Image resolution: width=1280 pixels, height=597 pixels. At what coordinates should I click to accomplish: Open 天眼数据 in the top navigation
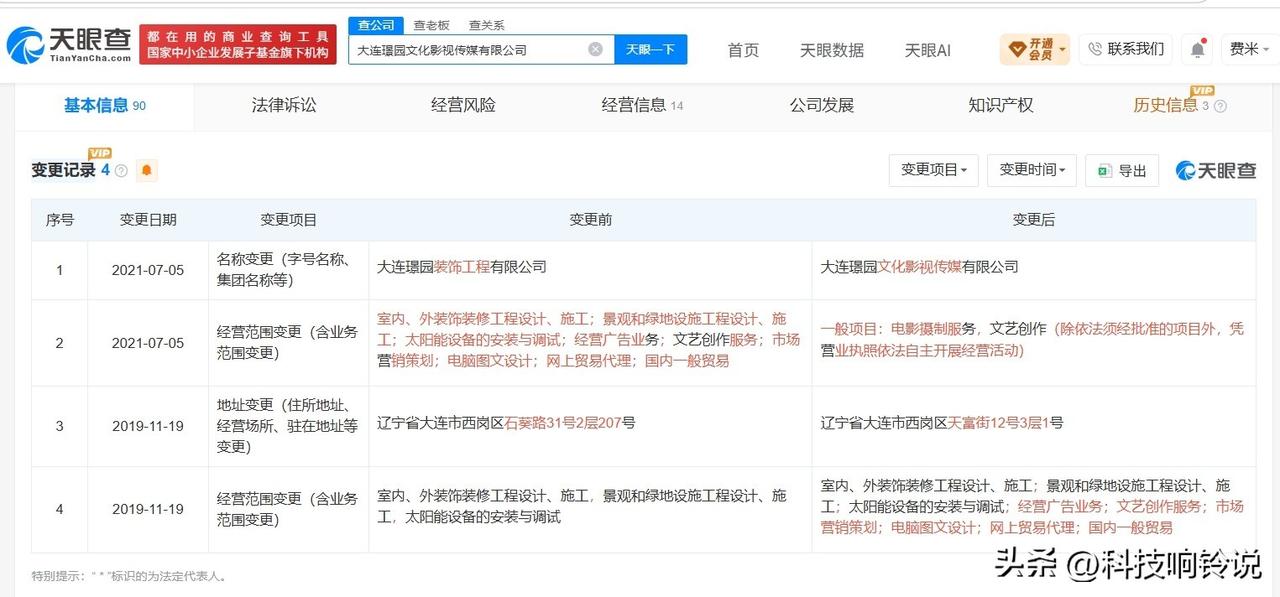(832, 50)
